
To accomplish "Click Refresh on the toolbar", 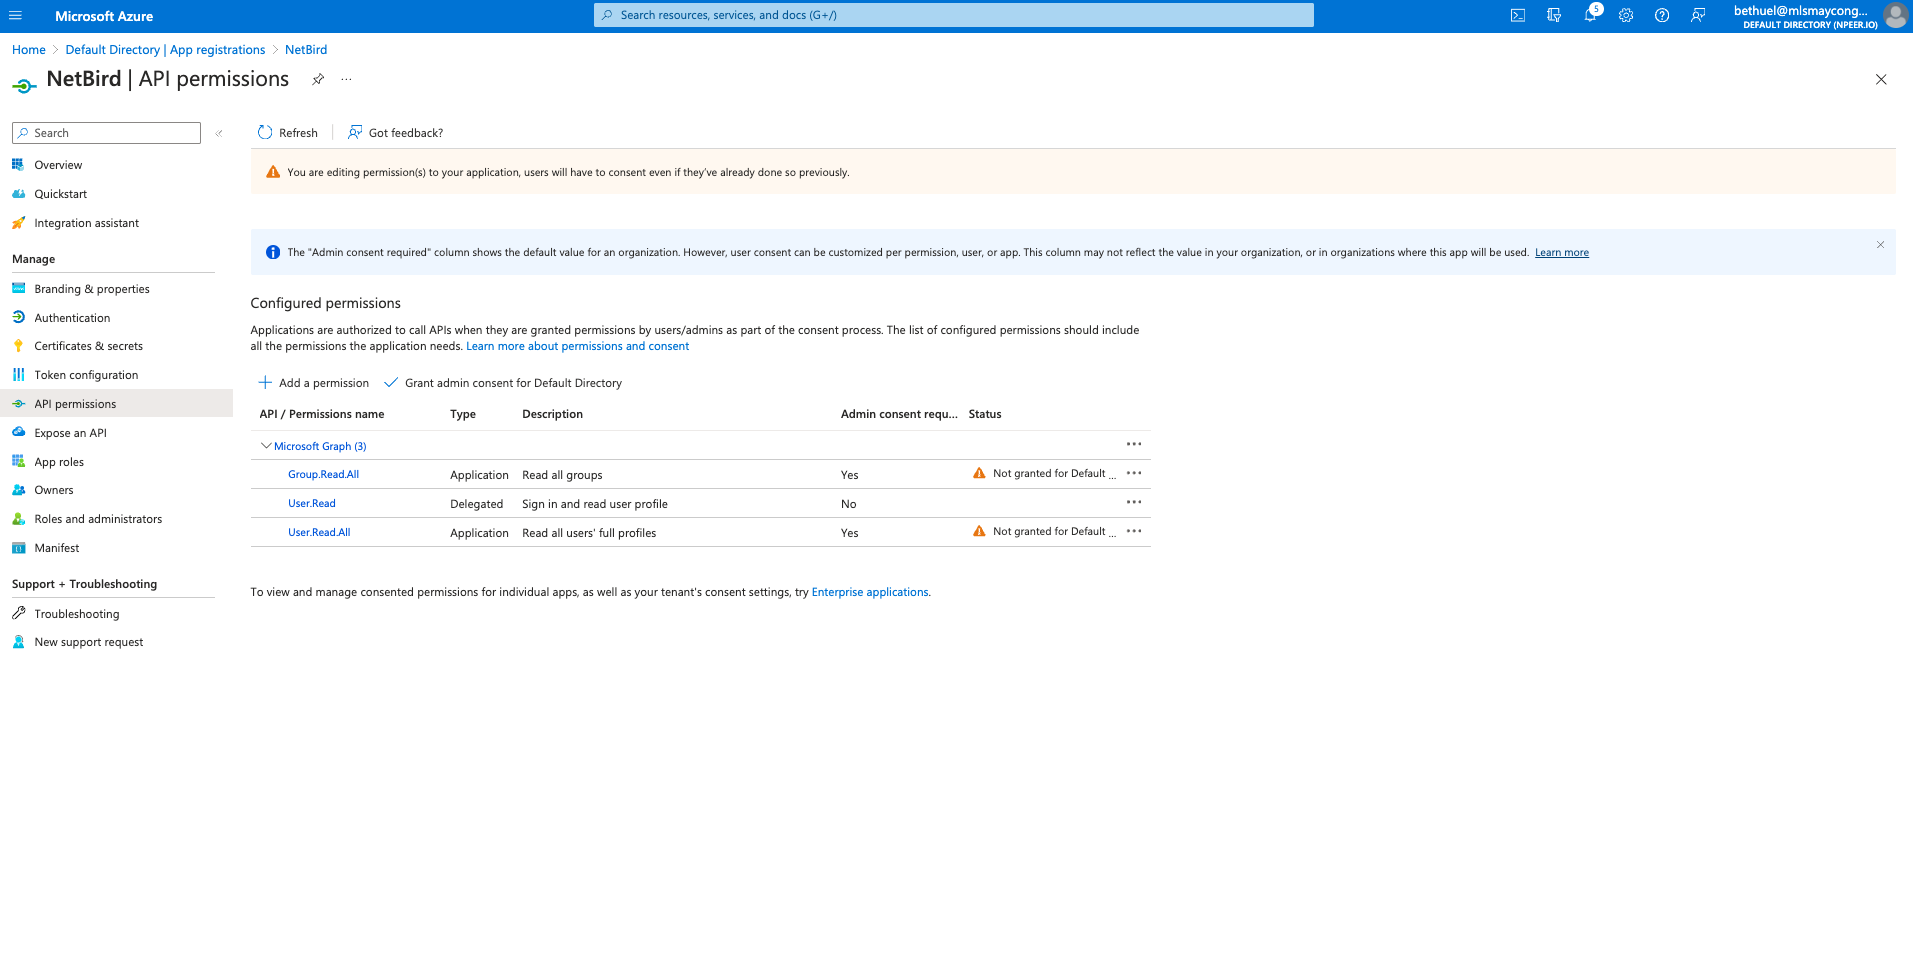I will pos(286,132).
